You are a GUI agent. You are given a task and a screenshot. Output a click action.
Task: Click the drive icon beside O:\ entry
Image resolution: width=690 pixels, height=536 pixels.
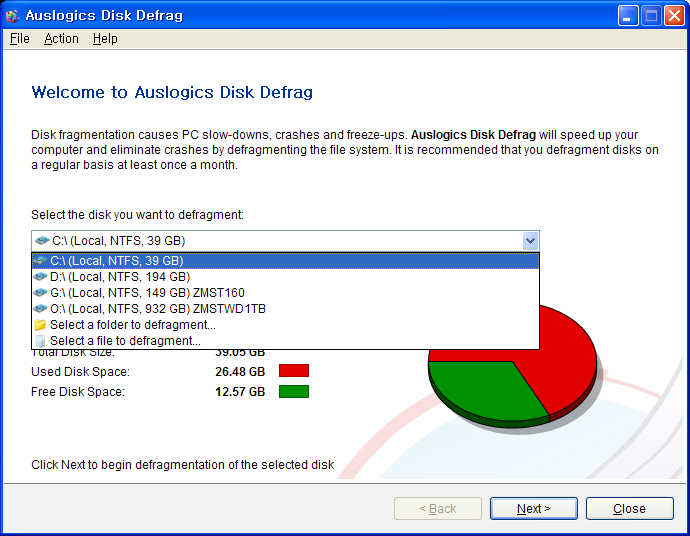[x=40, y=308]
